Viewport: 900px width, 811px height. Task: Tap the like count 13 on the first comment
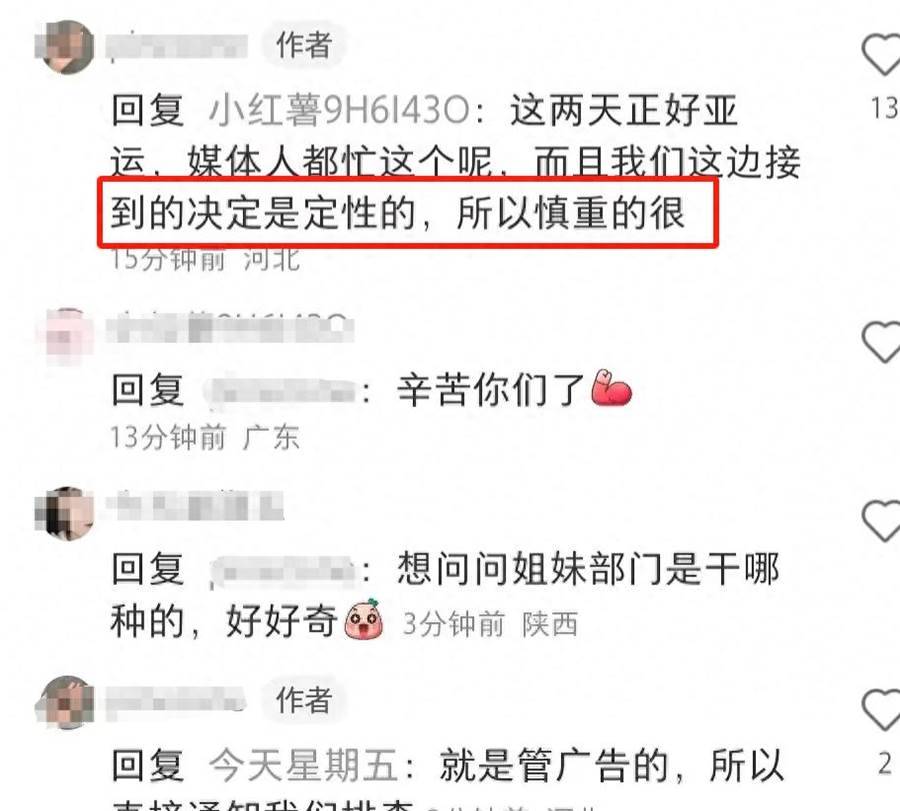[885, 108]
